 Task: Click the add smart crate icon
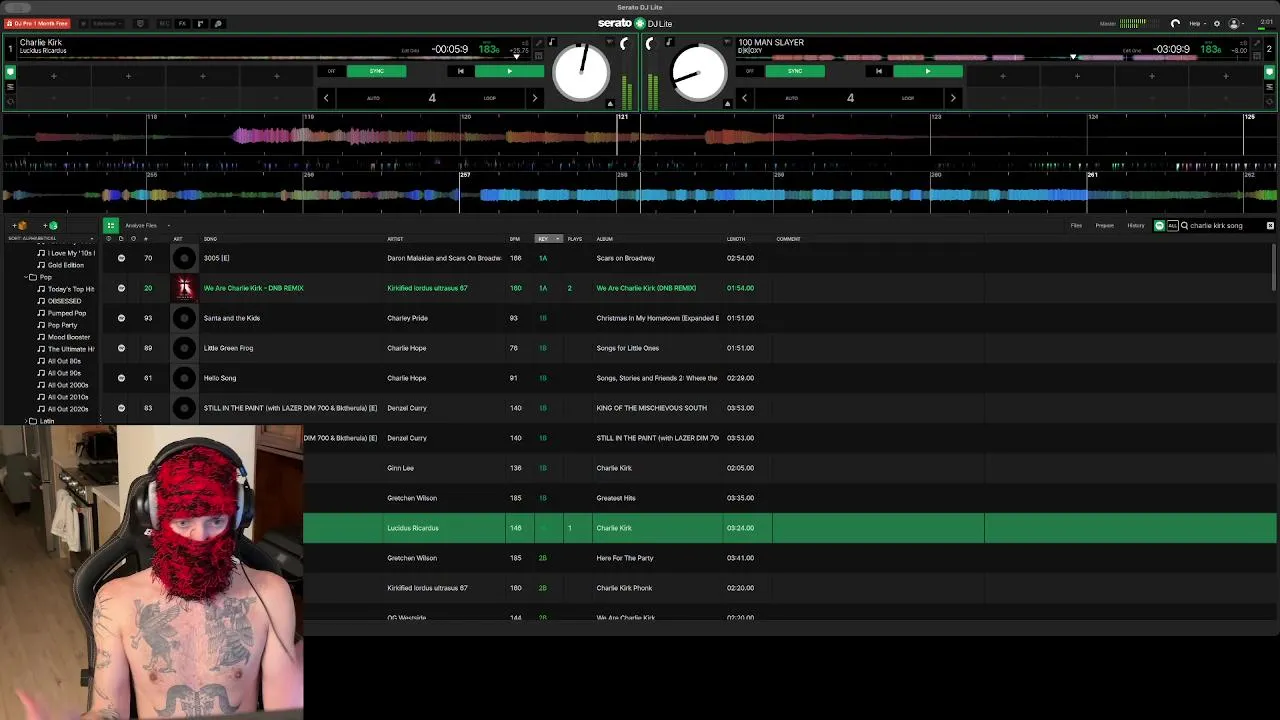[x=50, y=226]
